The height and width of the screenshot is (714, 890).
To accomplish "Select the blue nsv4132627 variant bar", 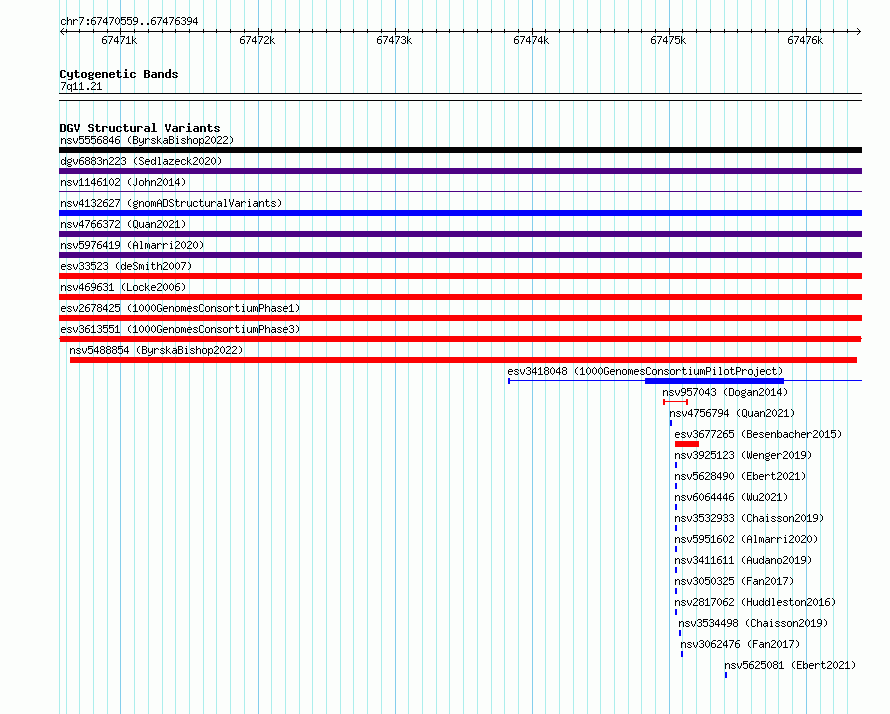I will [x=460, y=213].
